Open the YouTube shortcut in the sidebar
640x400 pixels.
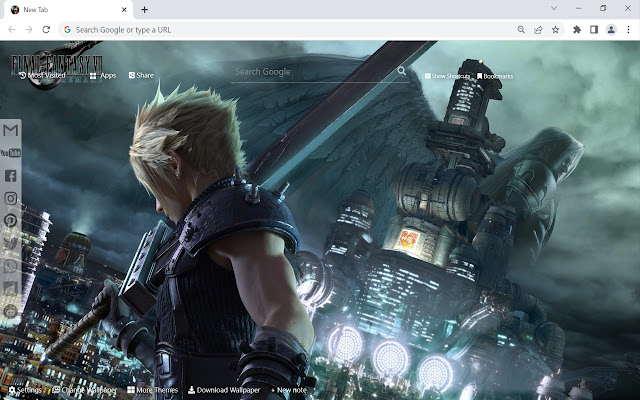tap(11, 153)
